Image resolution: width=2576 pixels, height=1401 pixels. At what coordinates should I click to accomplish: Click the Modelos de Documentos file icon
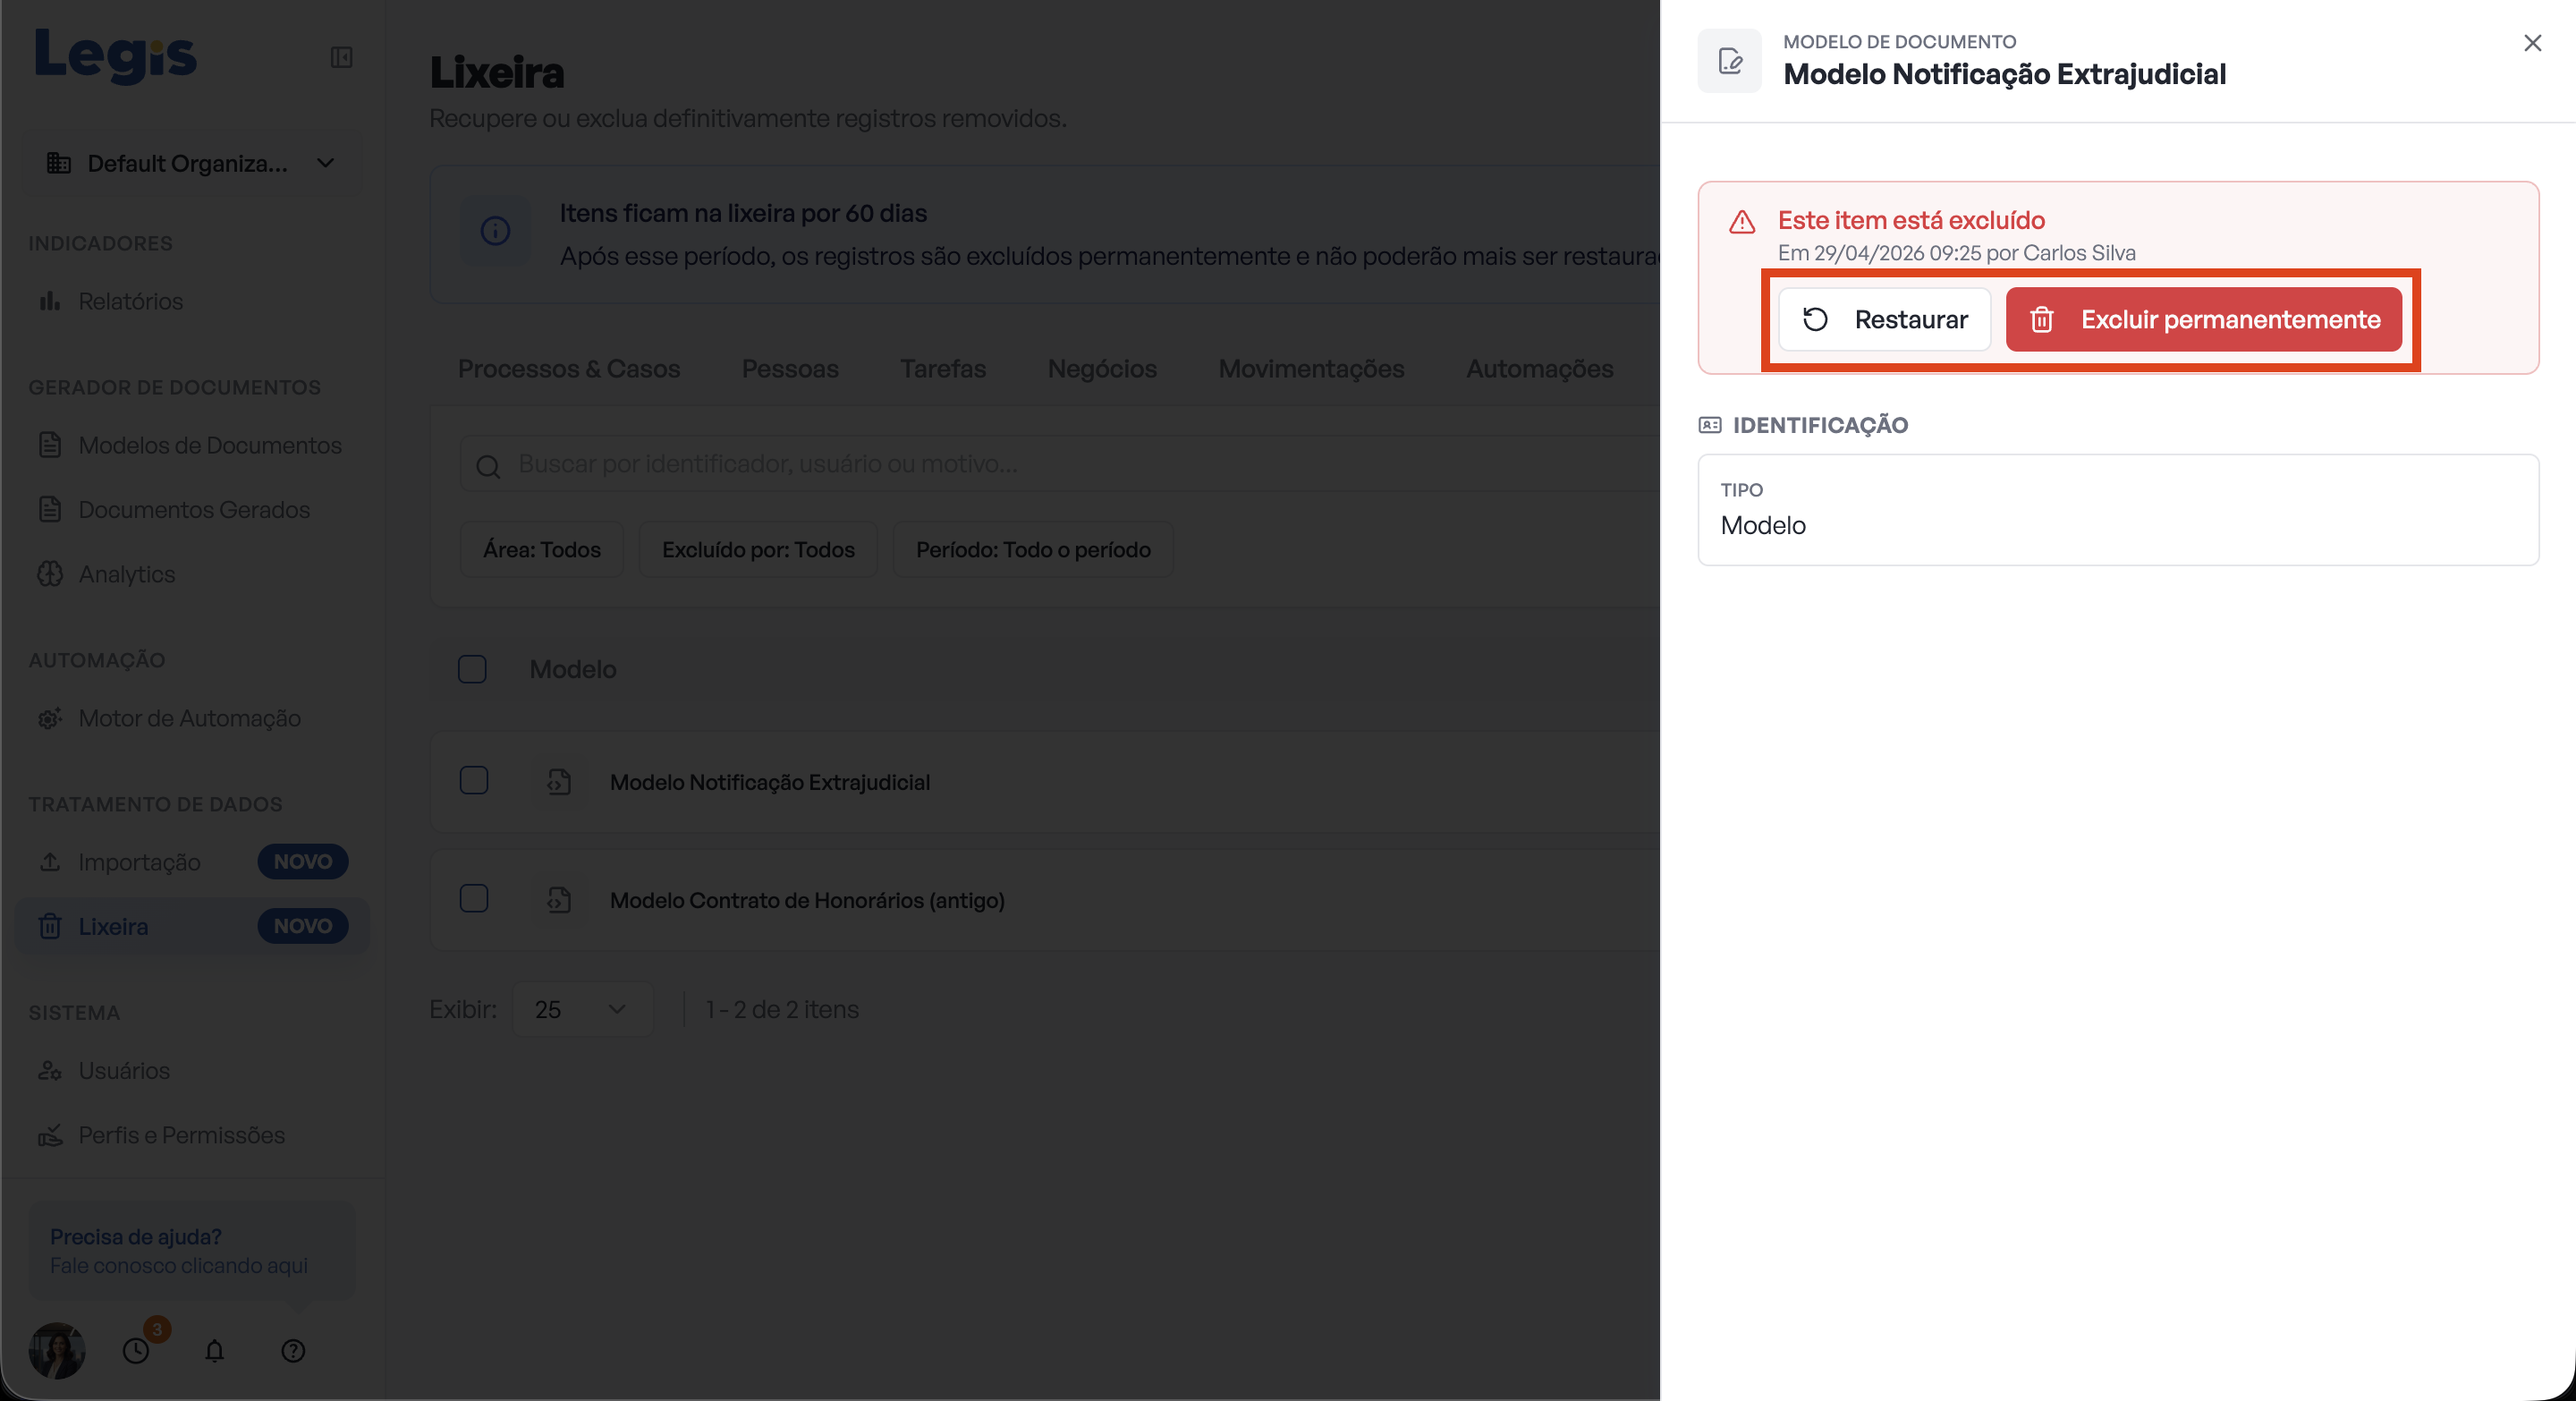point(50,445)
